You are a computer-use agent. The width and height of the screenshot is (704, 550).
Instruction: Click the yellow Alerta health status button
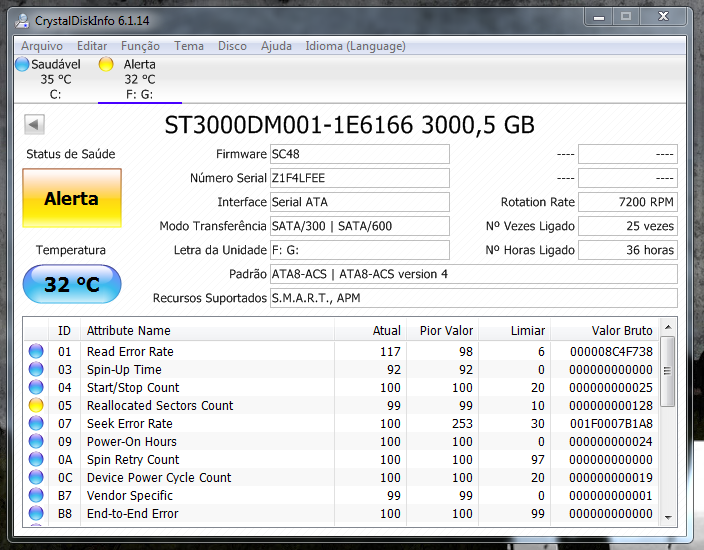(72, 198)
